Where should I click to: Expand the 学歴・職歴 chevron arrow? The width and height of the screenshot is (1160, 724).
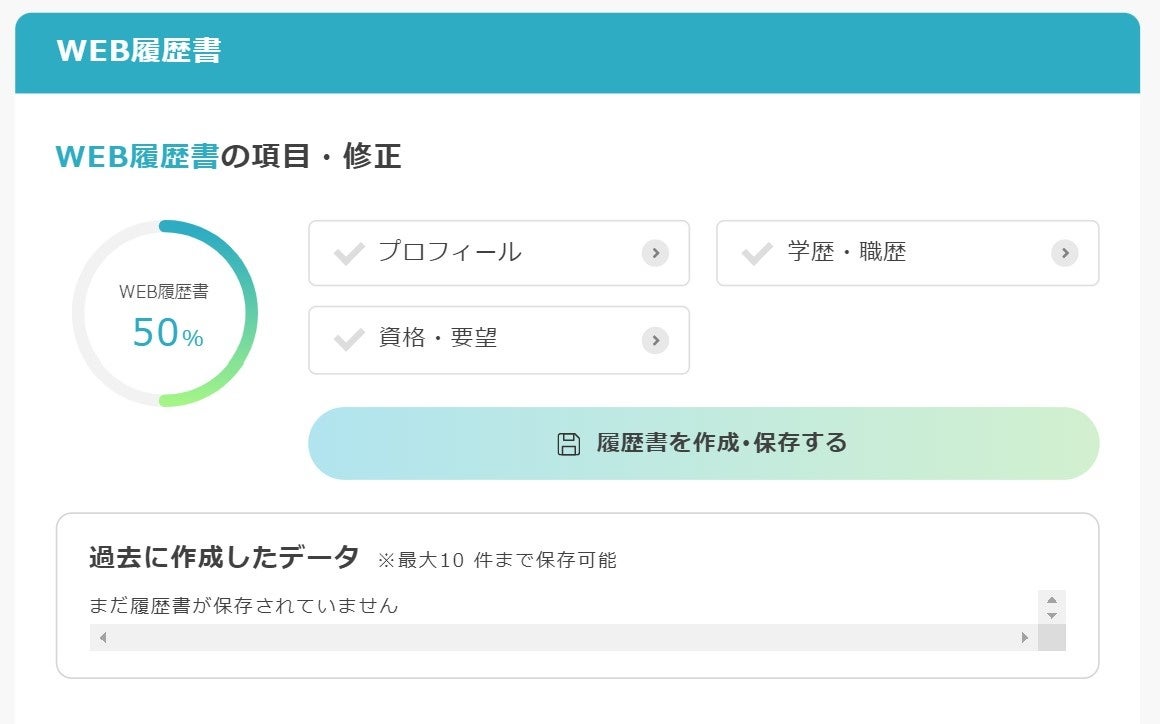[x=1064, y=253]
